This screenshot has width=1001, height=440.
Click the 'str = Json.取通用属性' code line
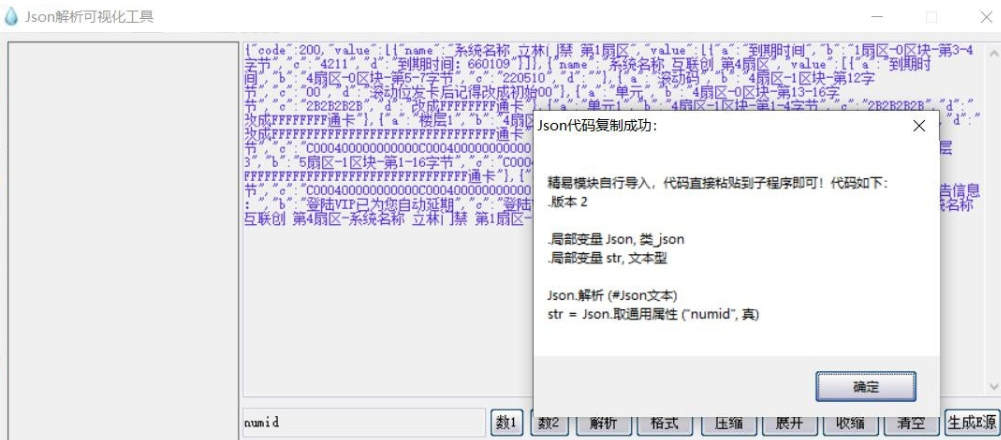pos(654,314)
